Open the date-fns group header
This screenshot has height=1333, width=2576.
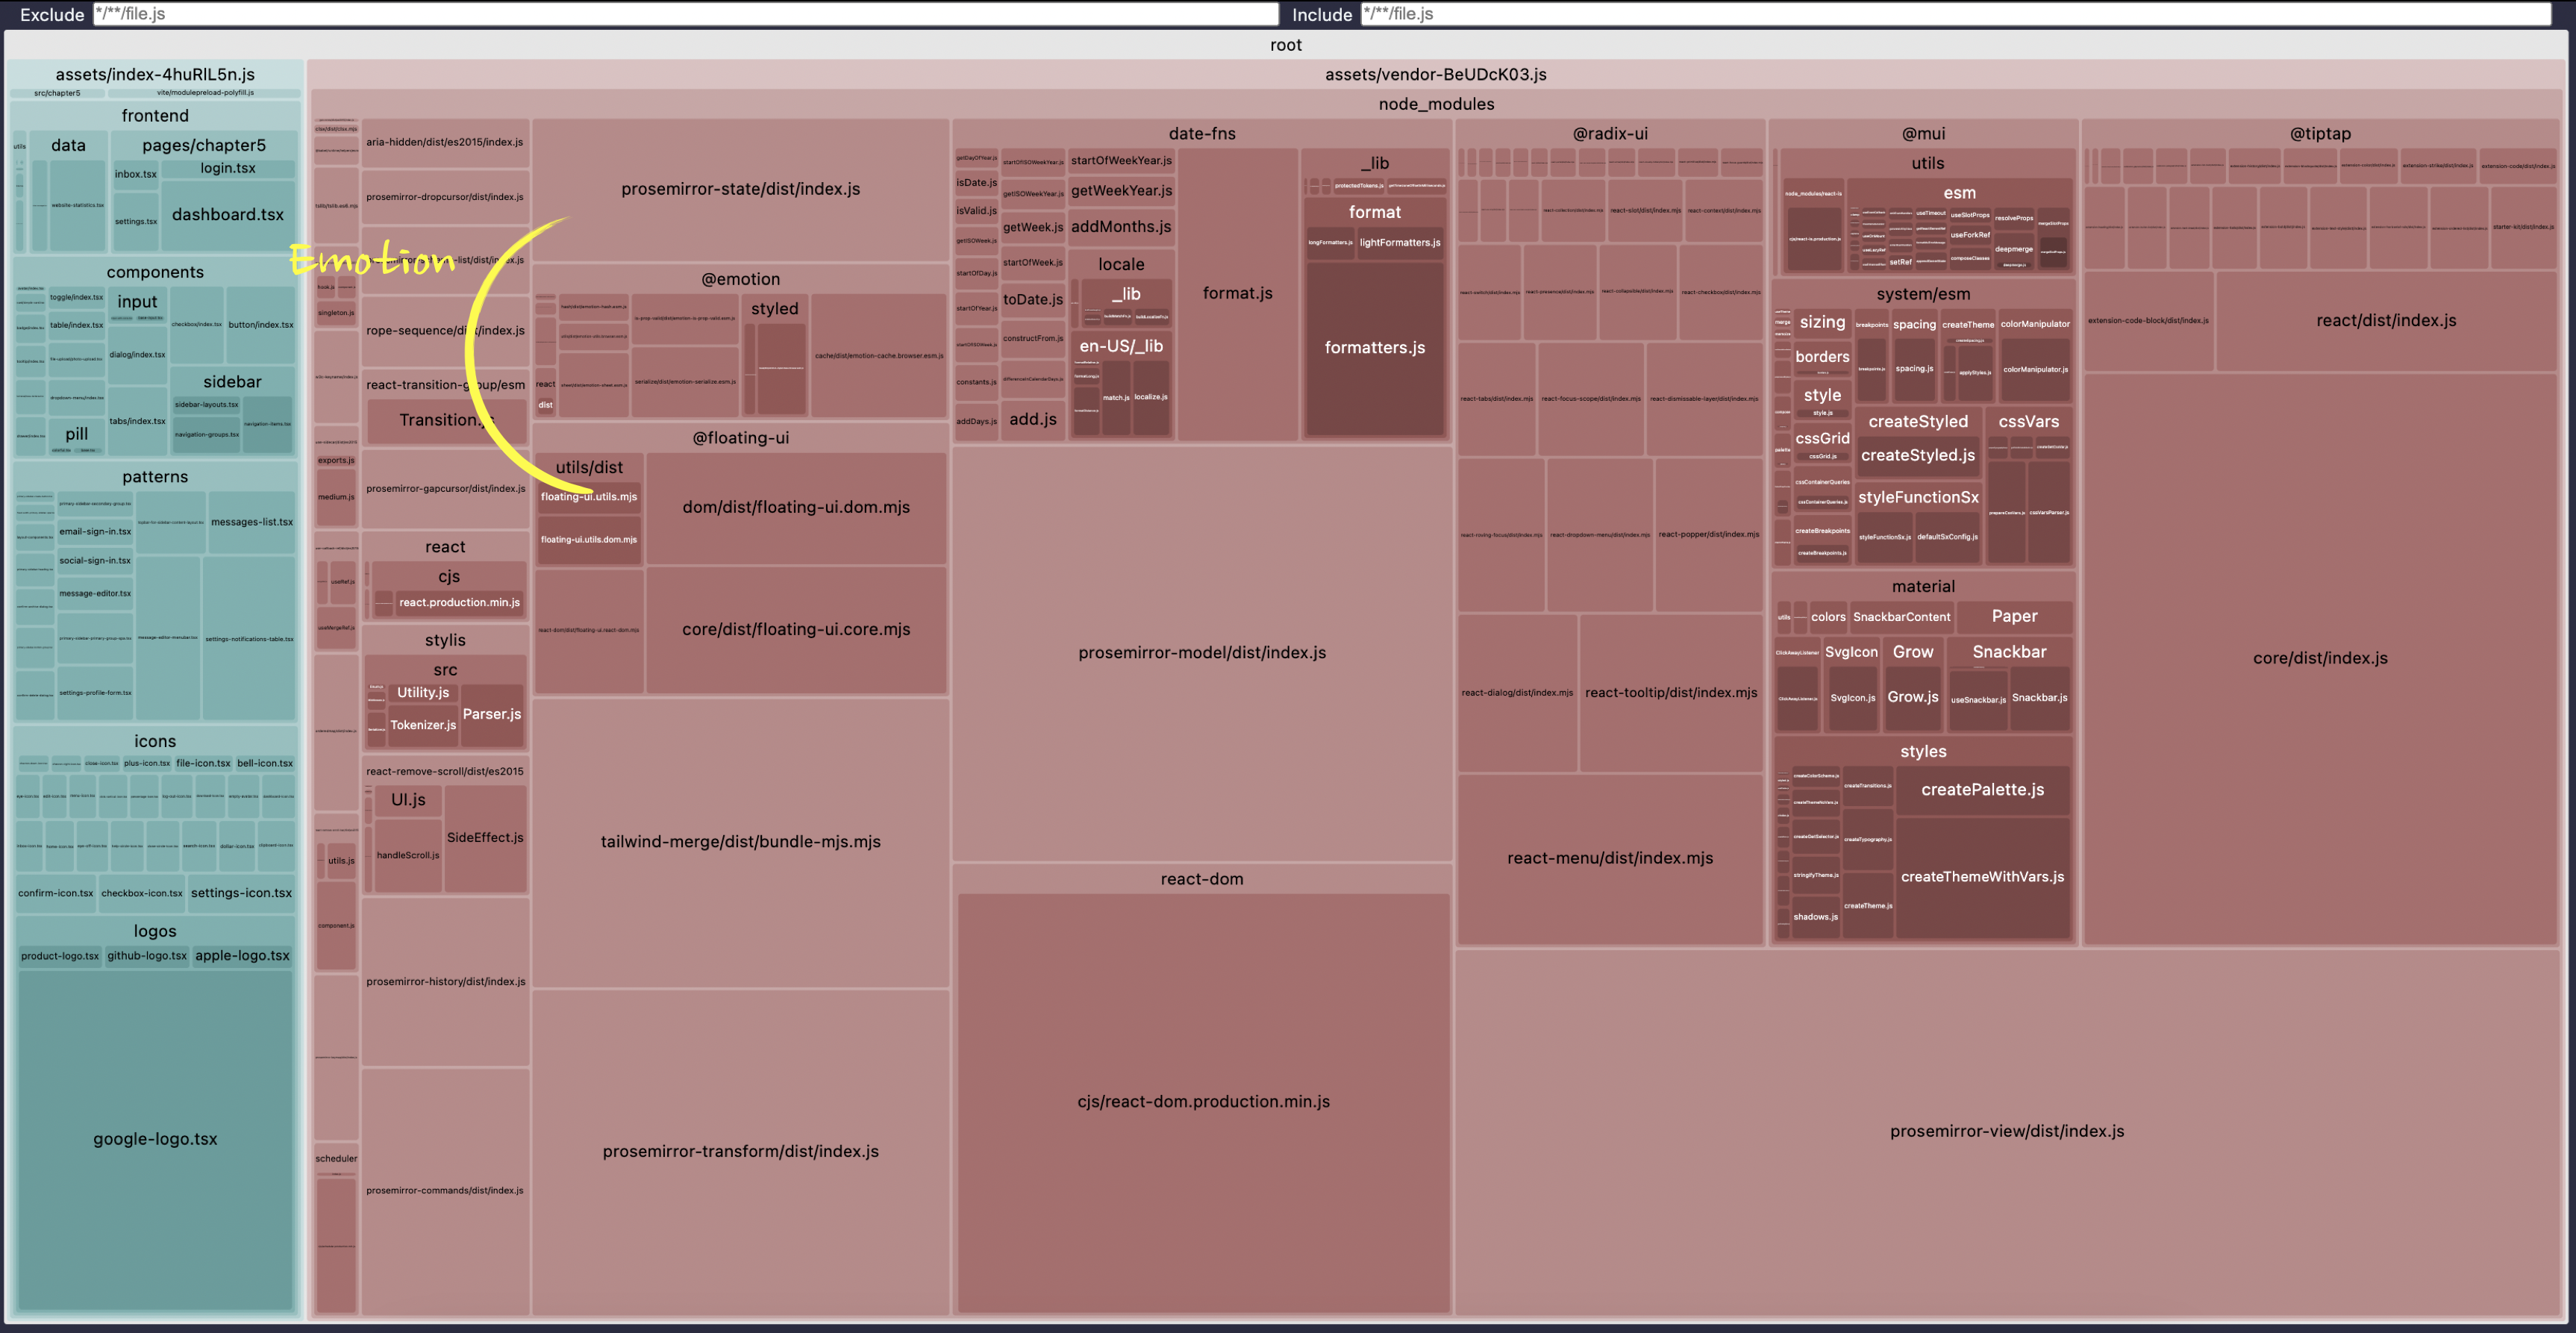click(x=1201, y=134)
